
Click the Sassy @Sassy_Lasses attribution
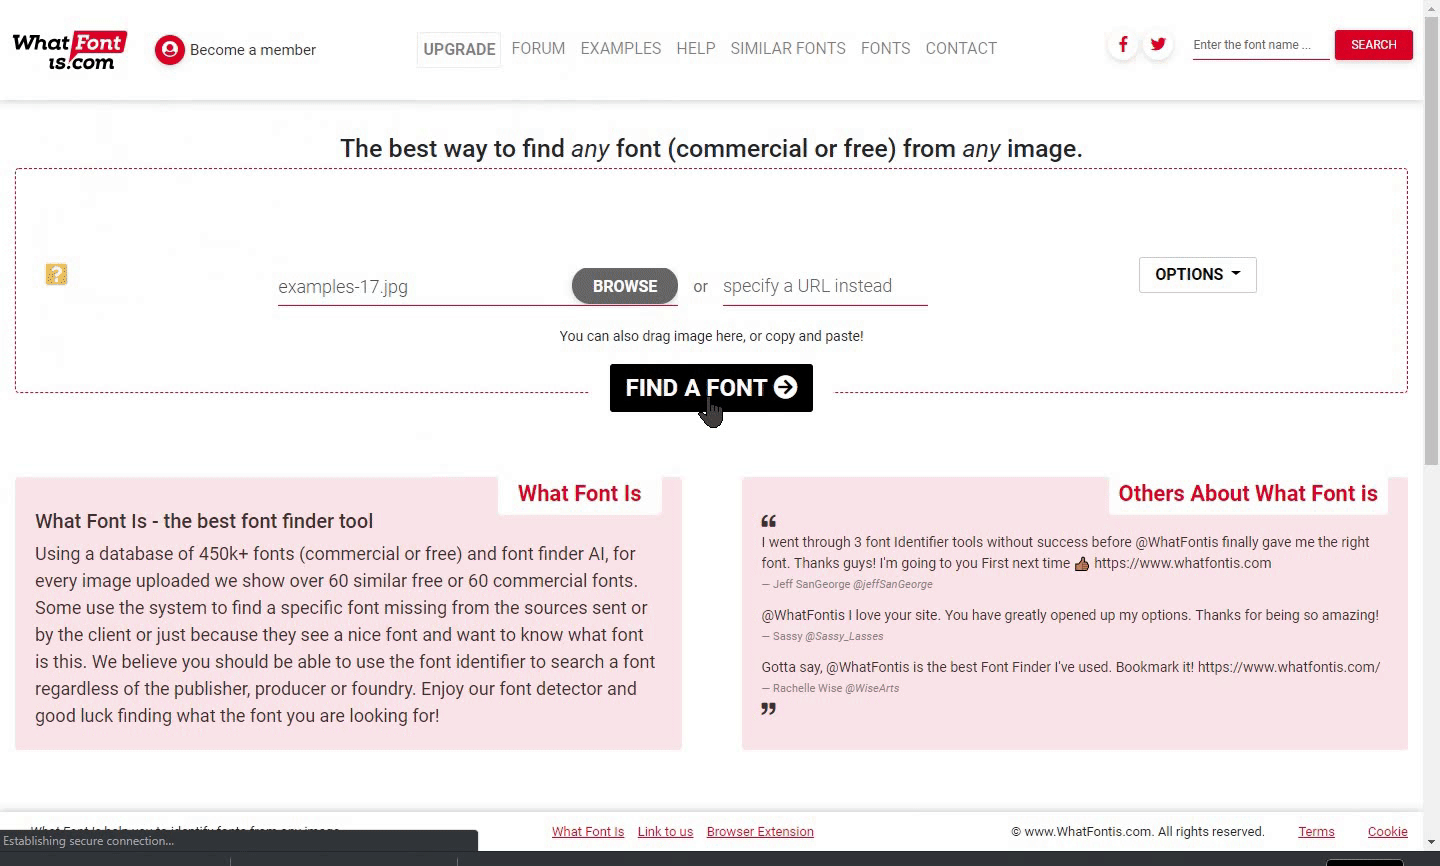tap(822, 636)
